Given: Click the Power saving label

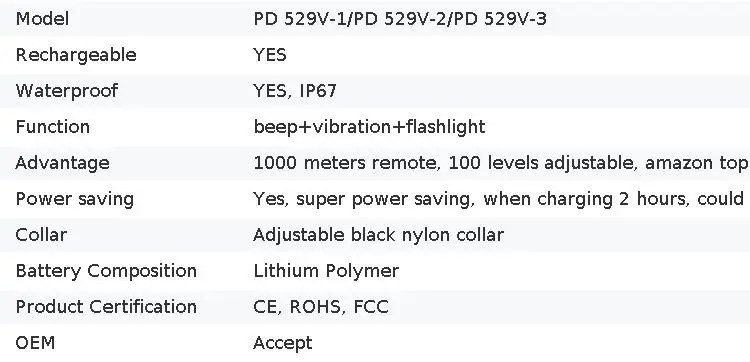Looking at the screenshot, I should [75, 199].
